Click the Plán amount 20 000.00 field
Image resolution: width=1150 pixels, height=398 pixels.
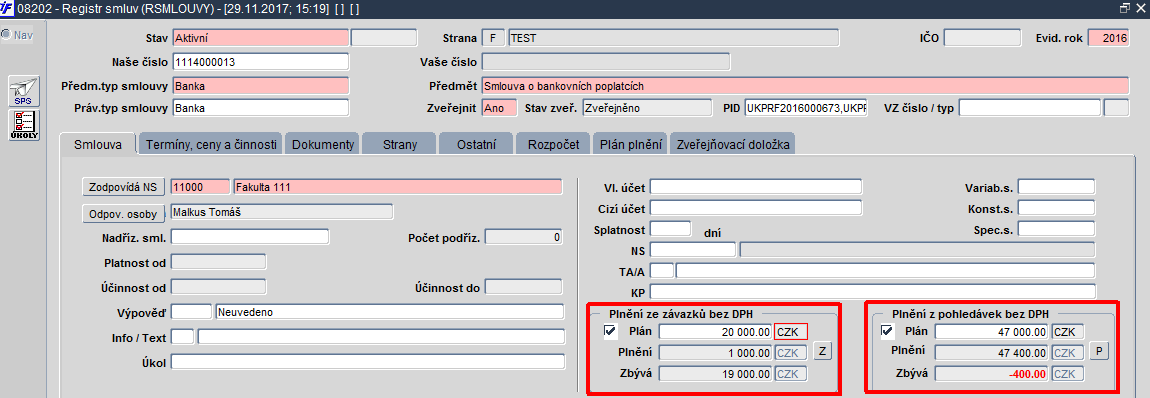click(715, 331)
